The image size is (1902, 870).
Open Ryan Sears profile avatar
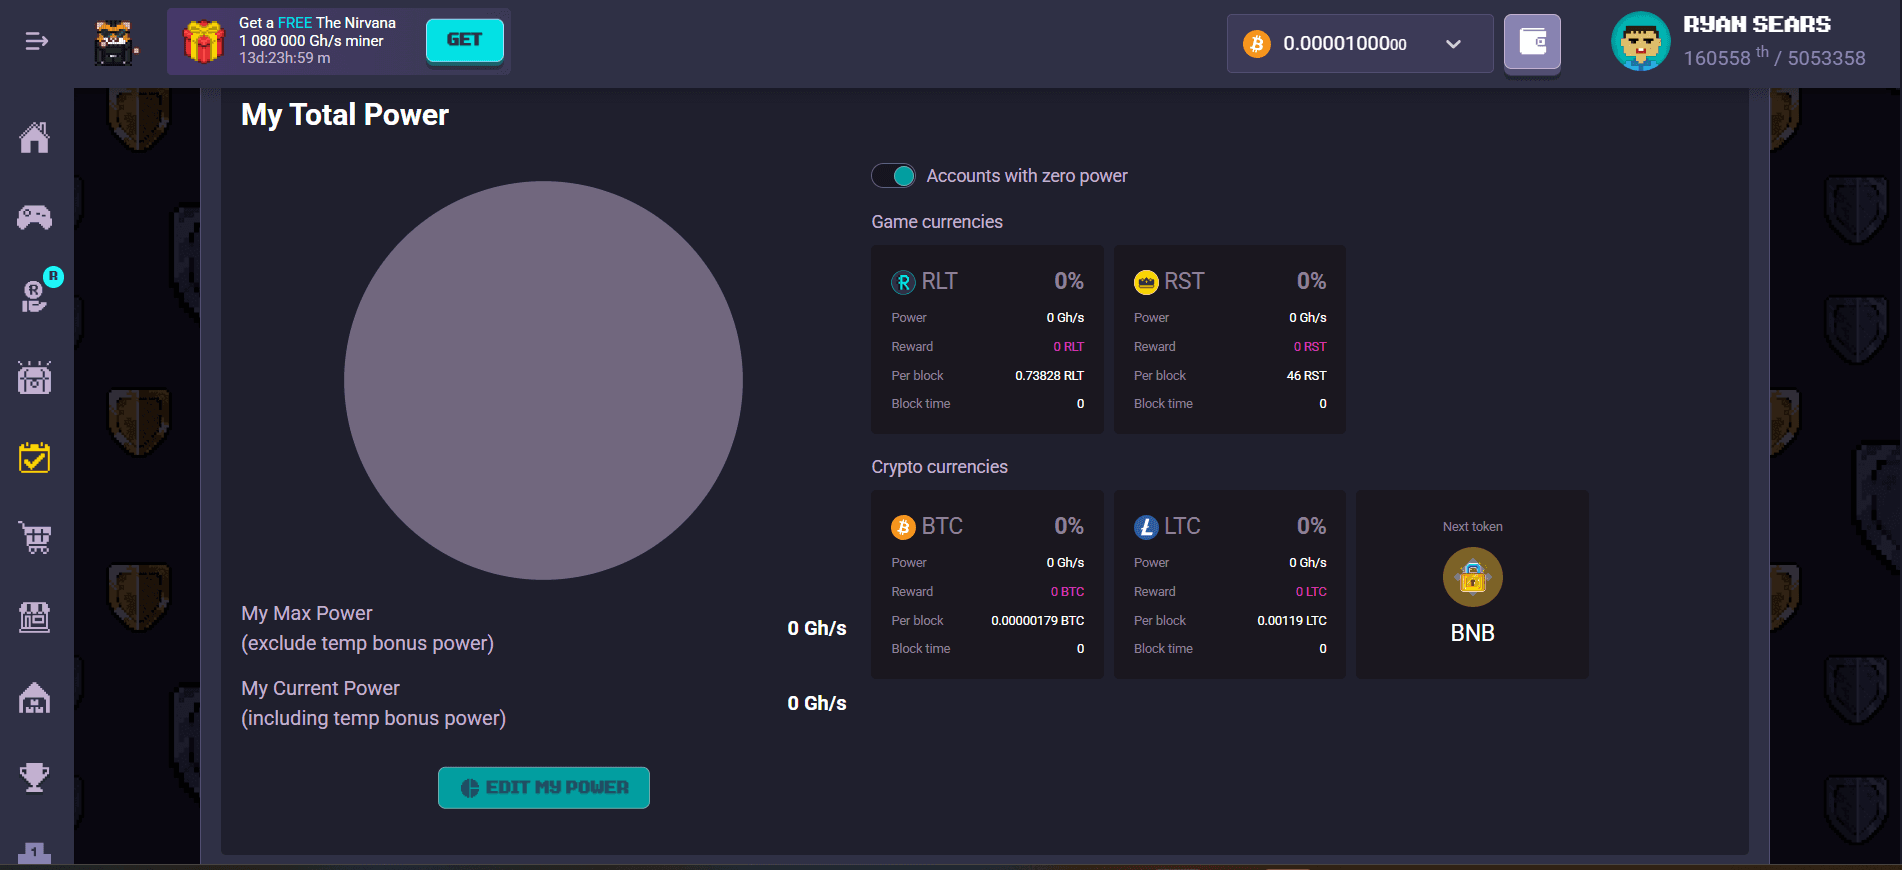pos(1640,42)
